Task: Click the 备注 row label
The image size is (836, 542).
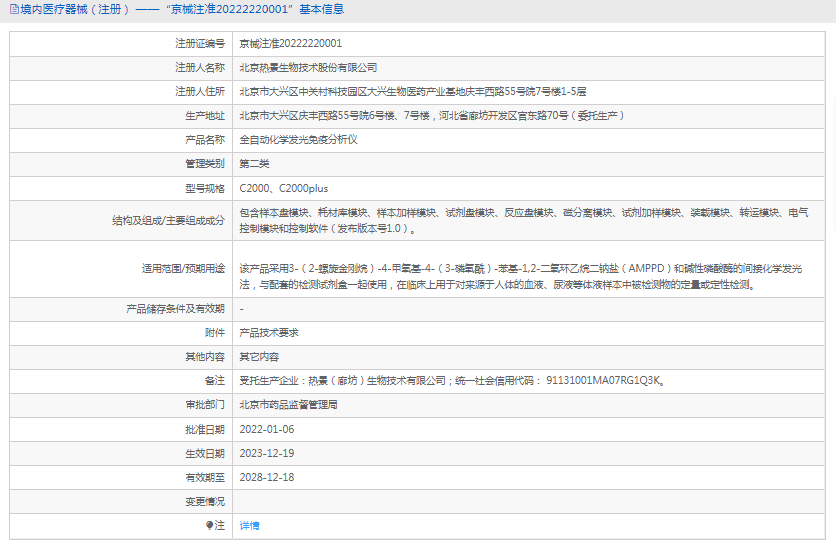Action: point(215,381)
